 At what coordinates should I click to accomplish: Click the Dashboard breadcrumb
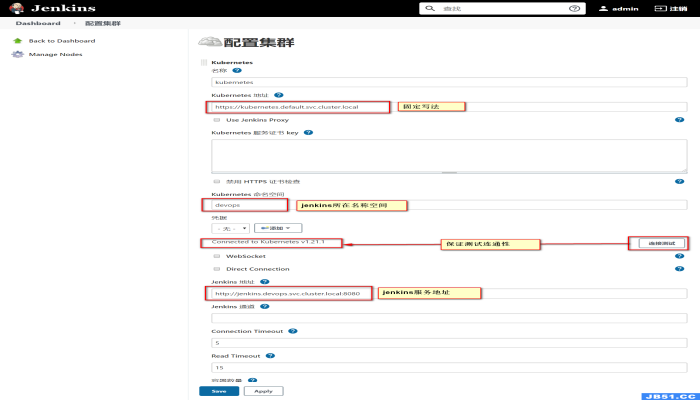pyautogui.click(x=38, y=23)
